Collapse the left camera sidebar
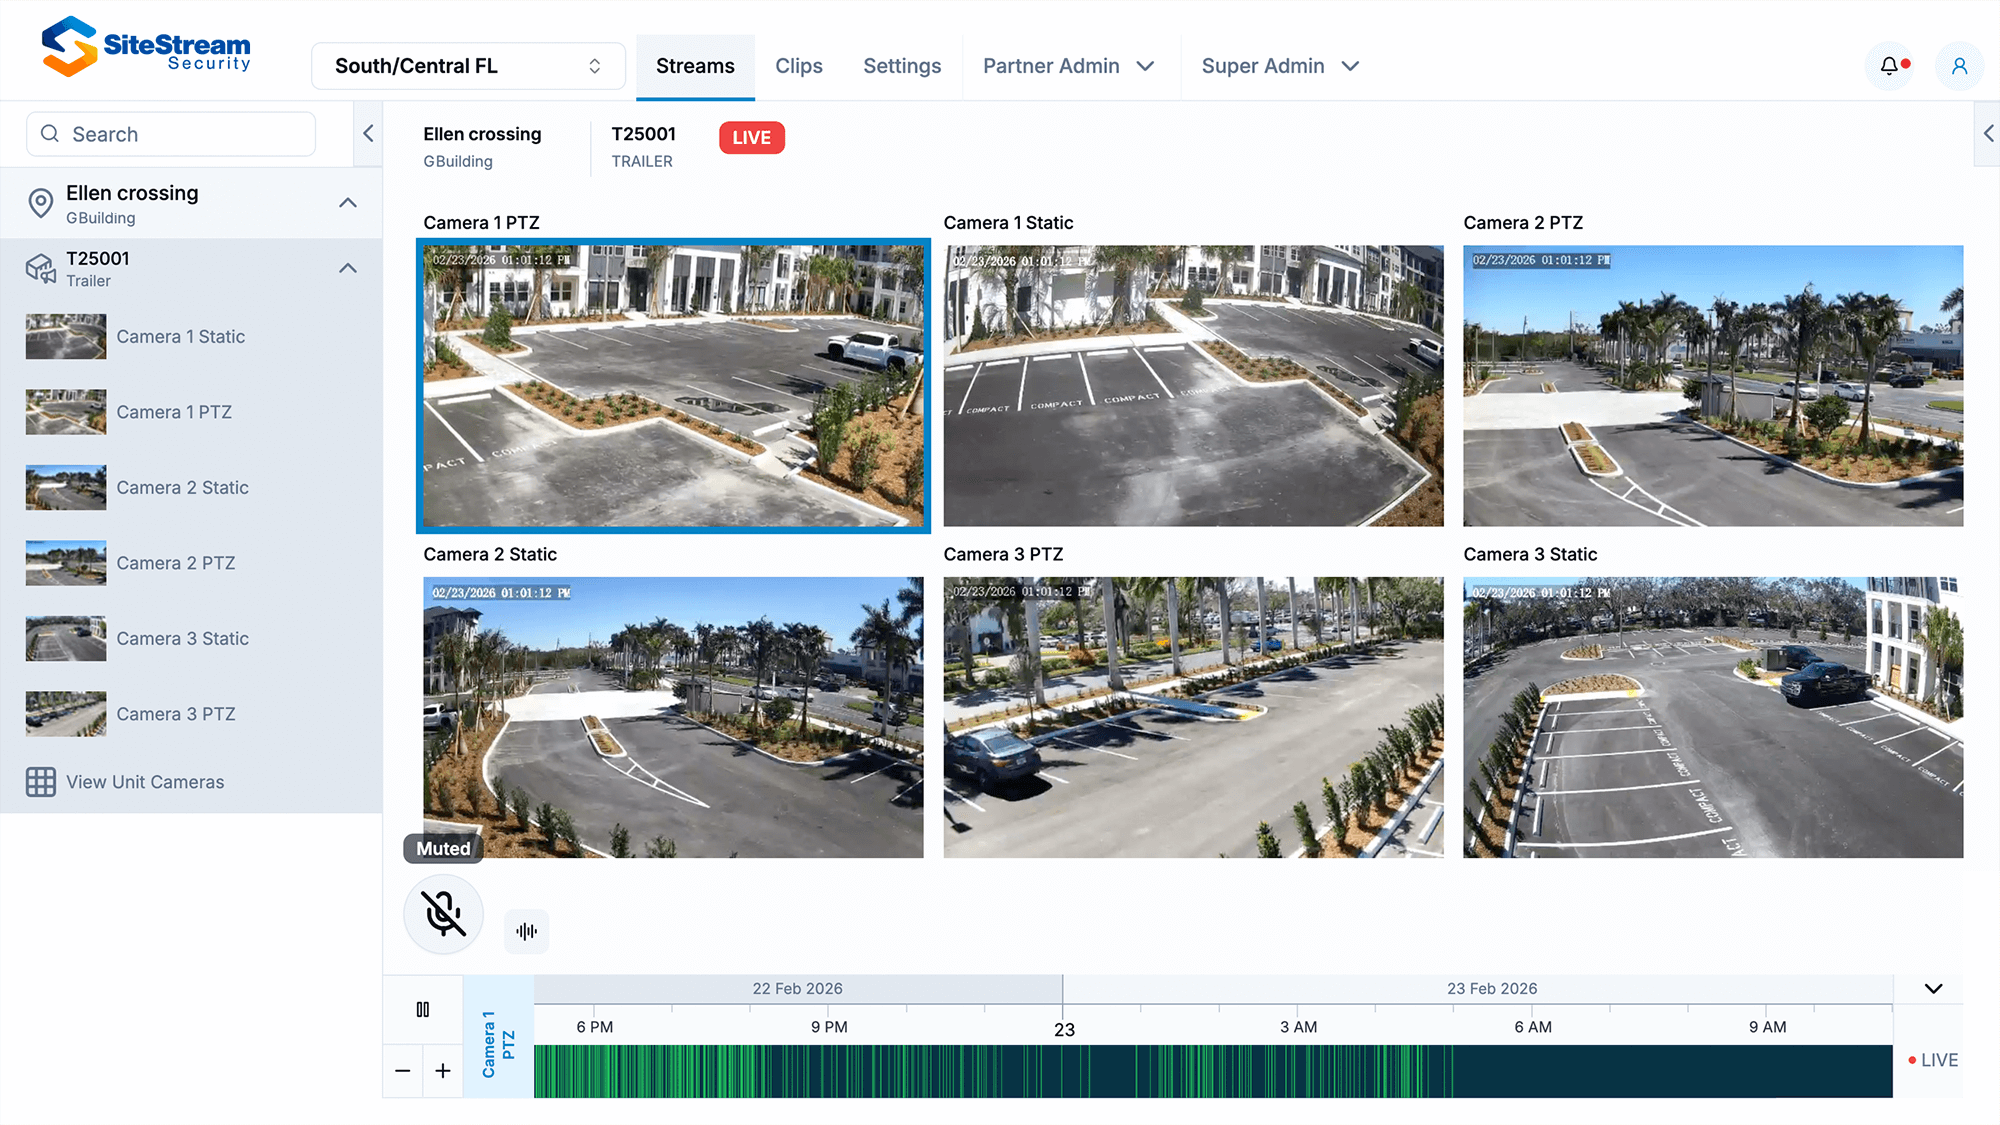The height and width of the screenshot is (1125, 2000). [368, 133]
